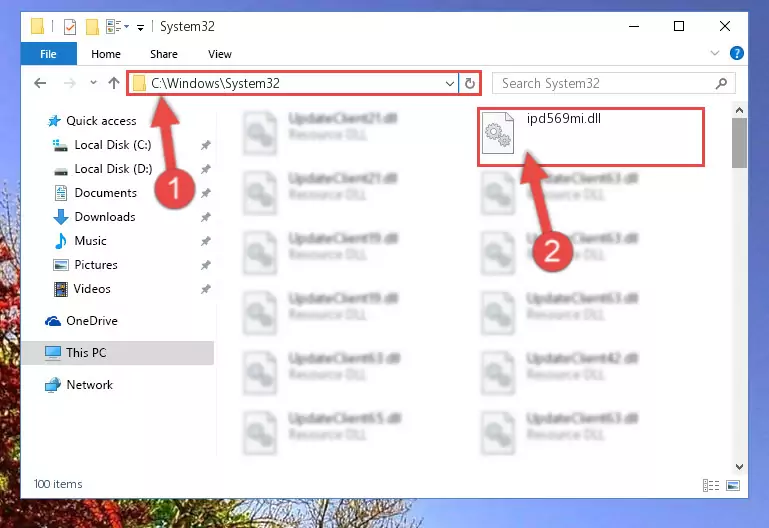Click the Back navigation arrow
The image size is (769, 528).
click(40, 83)
